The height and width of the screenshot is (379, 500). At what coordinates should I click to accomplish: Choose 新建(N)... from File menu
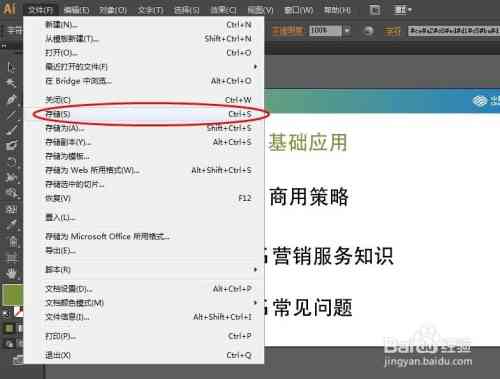[144, 25]
